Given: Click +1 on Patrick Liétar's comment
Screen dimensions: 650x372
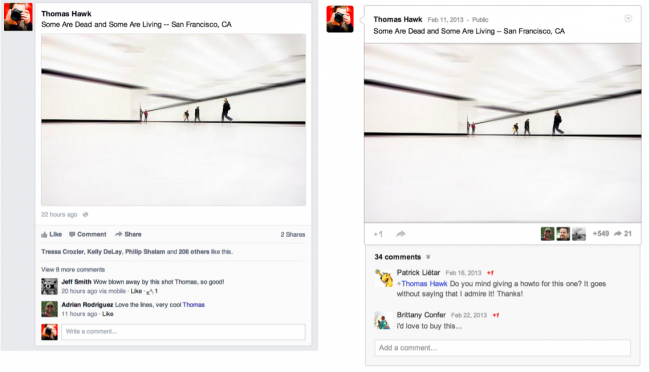Looking at the screenshot, I should (490, 273).
